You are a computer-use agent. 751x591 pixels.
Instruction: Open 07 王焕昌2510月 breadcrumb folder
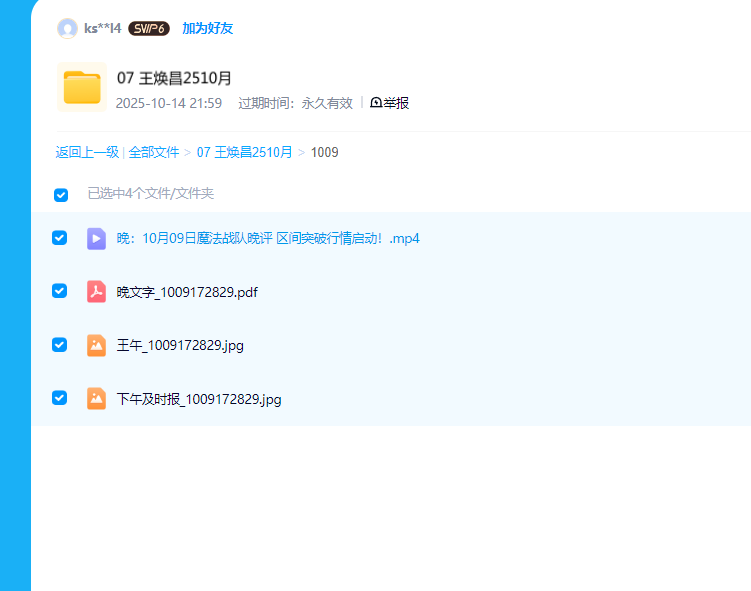244,152
